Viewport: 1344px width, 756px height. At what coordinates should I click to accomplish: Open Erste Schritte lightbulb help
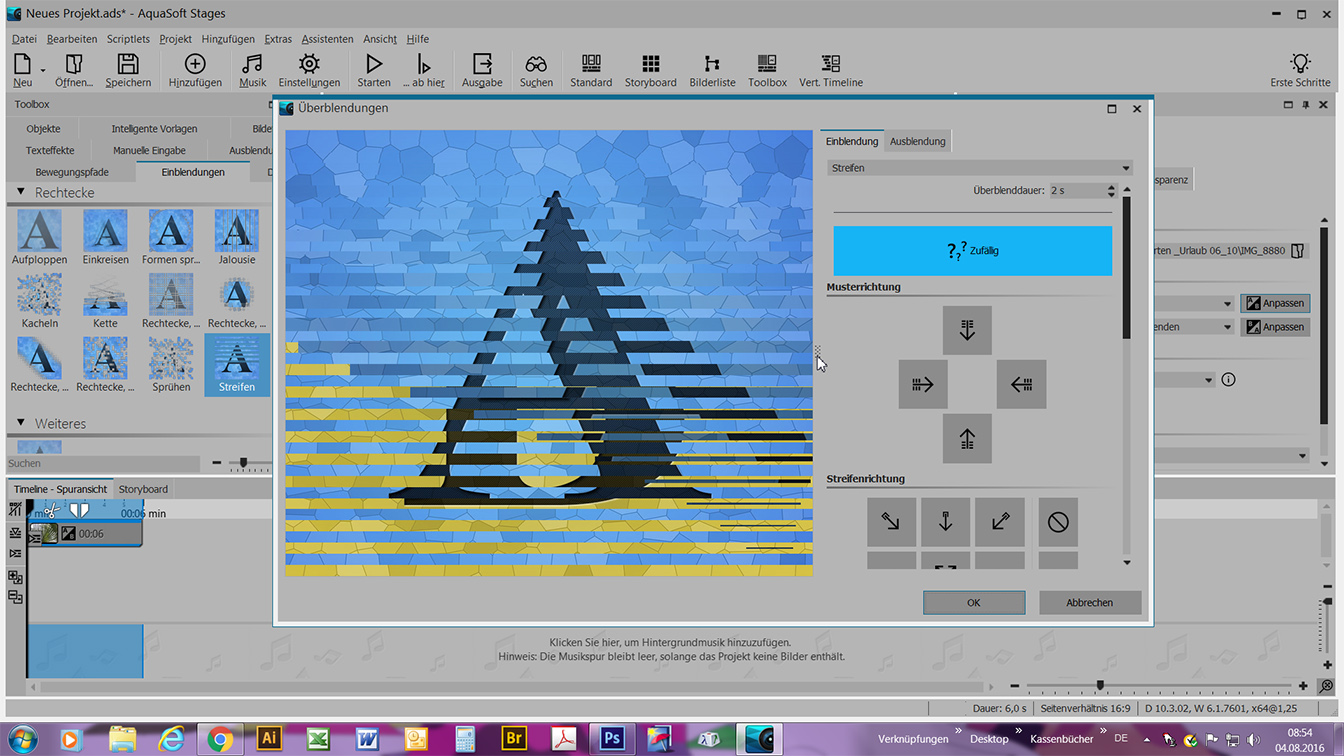pyautogui.click(x=1300, y=71)
